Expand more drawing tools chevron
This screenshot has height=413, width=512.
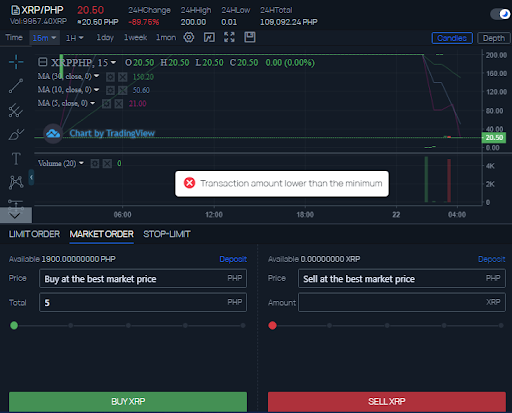(15, 216)
